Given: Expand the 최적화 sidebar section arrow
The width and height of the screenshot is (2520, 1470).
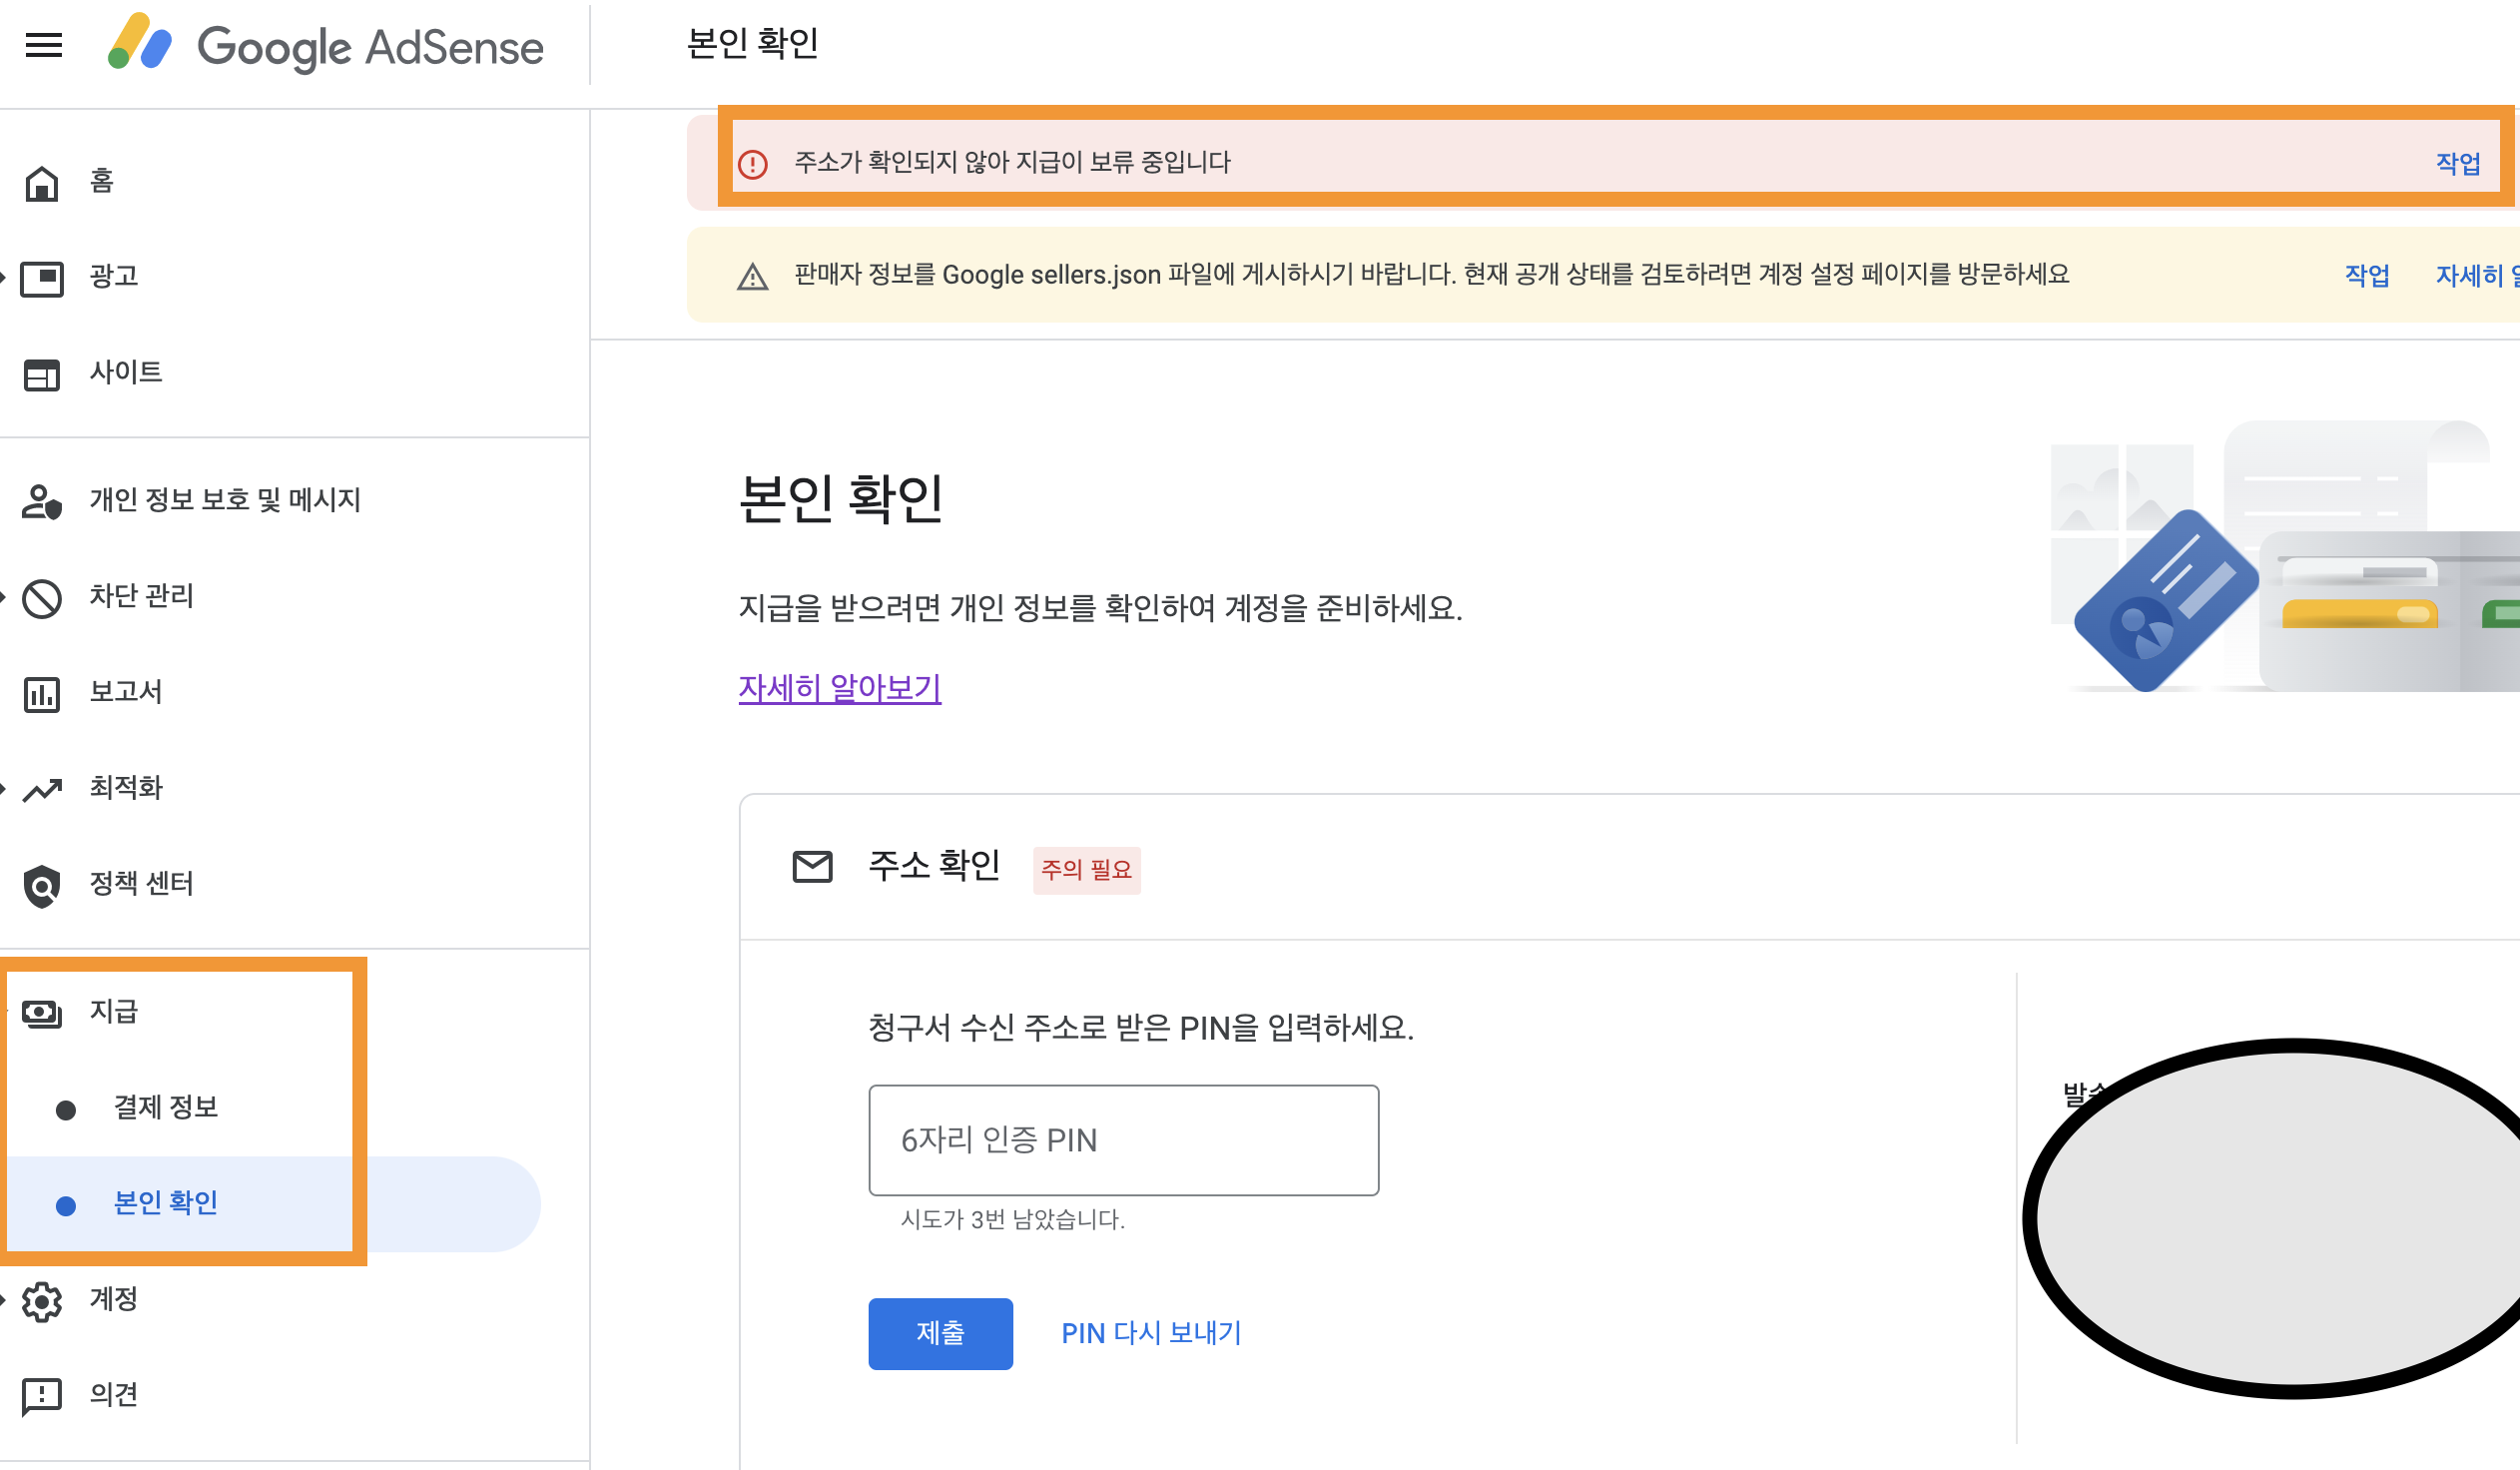Looking at the screenshot, I should (x=5, y=788).
